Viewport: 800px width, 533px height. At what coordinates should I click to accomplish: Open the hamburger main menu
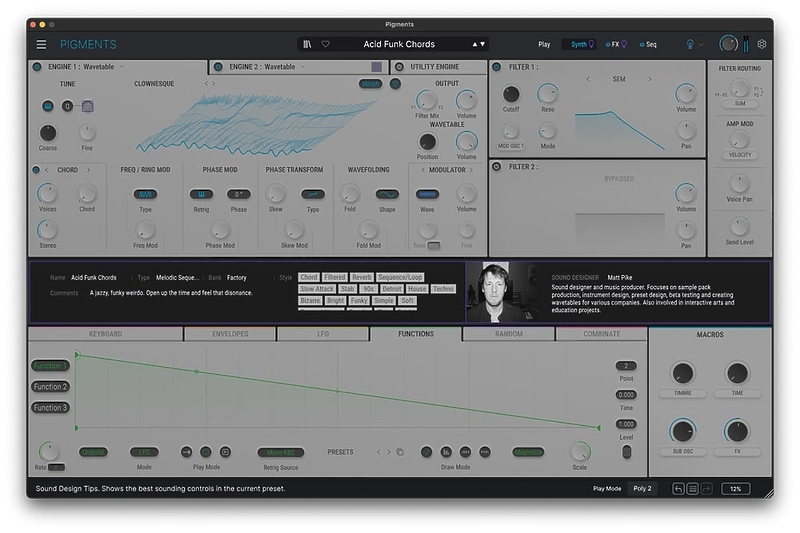tap(41, 44)
